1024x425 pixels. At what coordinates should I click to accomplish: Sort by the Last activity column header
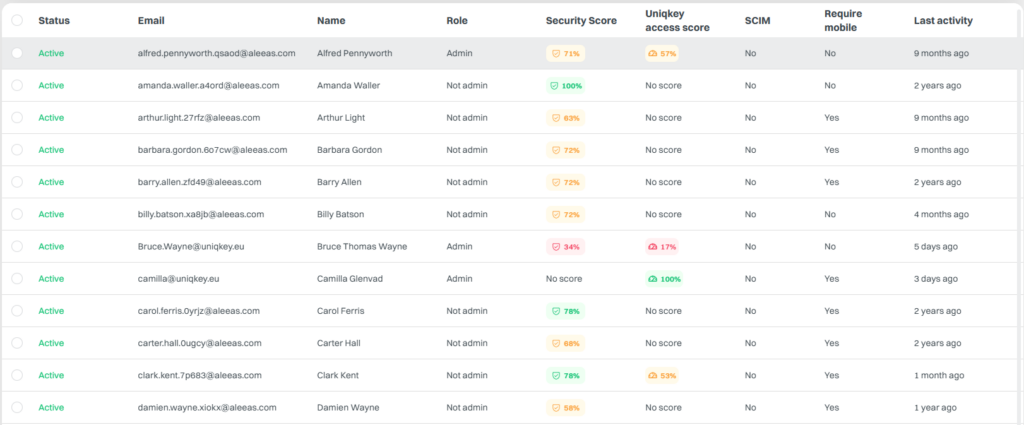pos(943,21)
